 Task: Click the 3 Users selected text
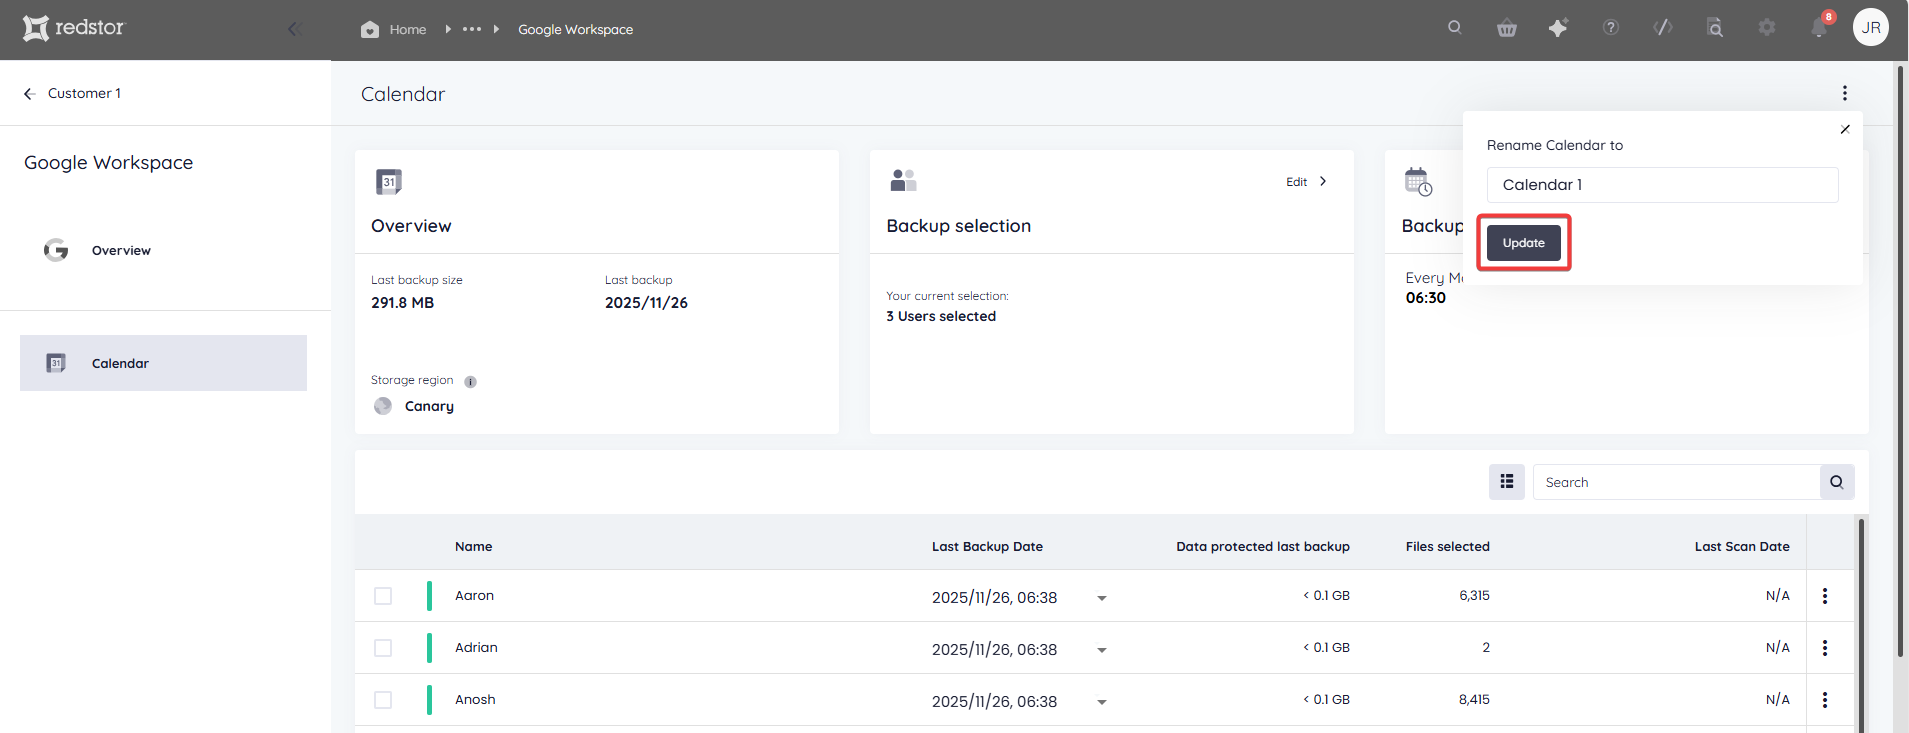pyautogui.click(x=941, y=316)
